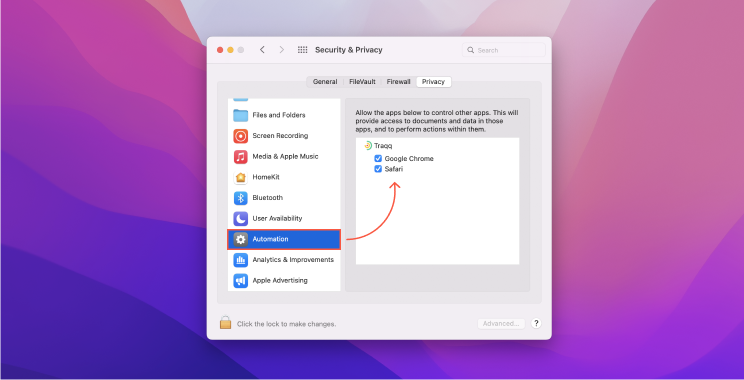Screen dimensions: 744x380
Task: Select the Privacy tab
Action: tap(433, 82)
